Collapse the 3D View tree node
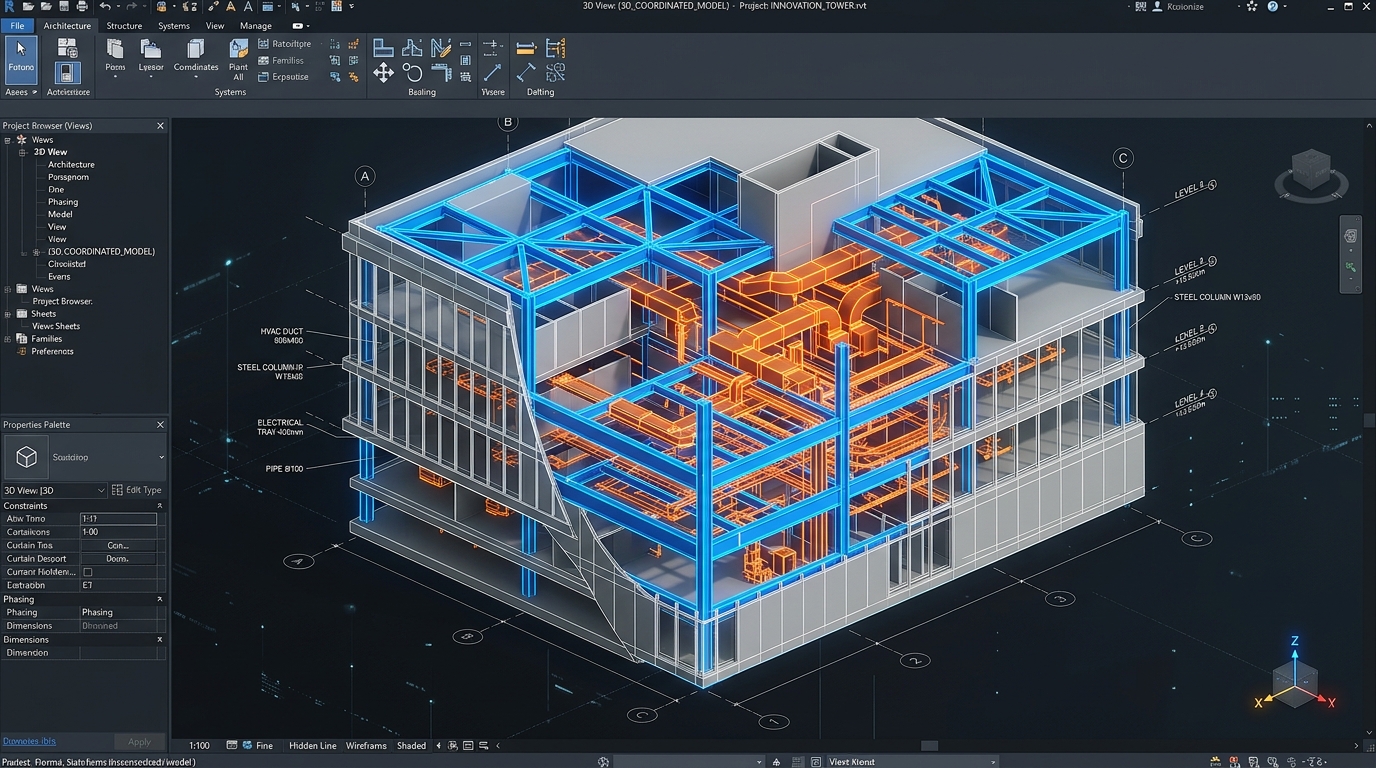Image resolution: width=1376 pixels, height=768 pixels. (x=22, y=152)
